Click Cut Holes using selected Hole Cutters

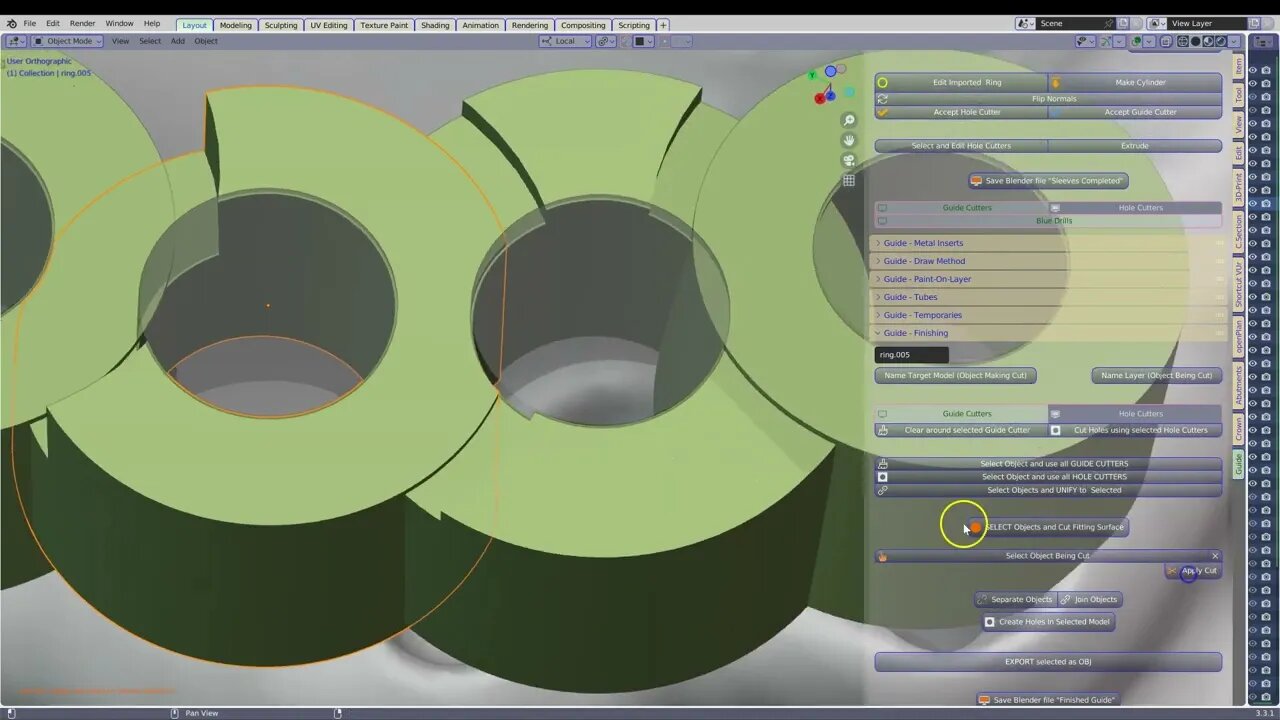pos(1135,430)
